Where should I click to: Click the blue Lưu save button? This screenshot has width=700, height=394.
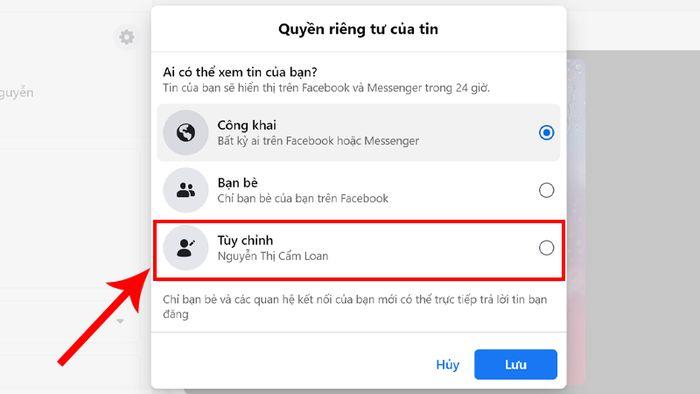pos(516,365)
